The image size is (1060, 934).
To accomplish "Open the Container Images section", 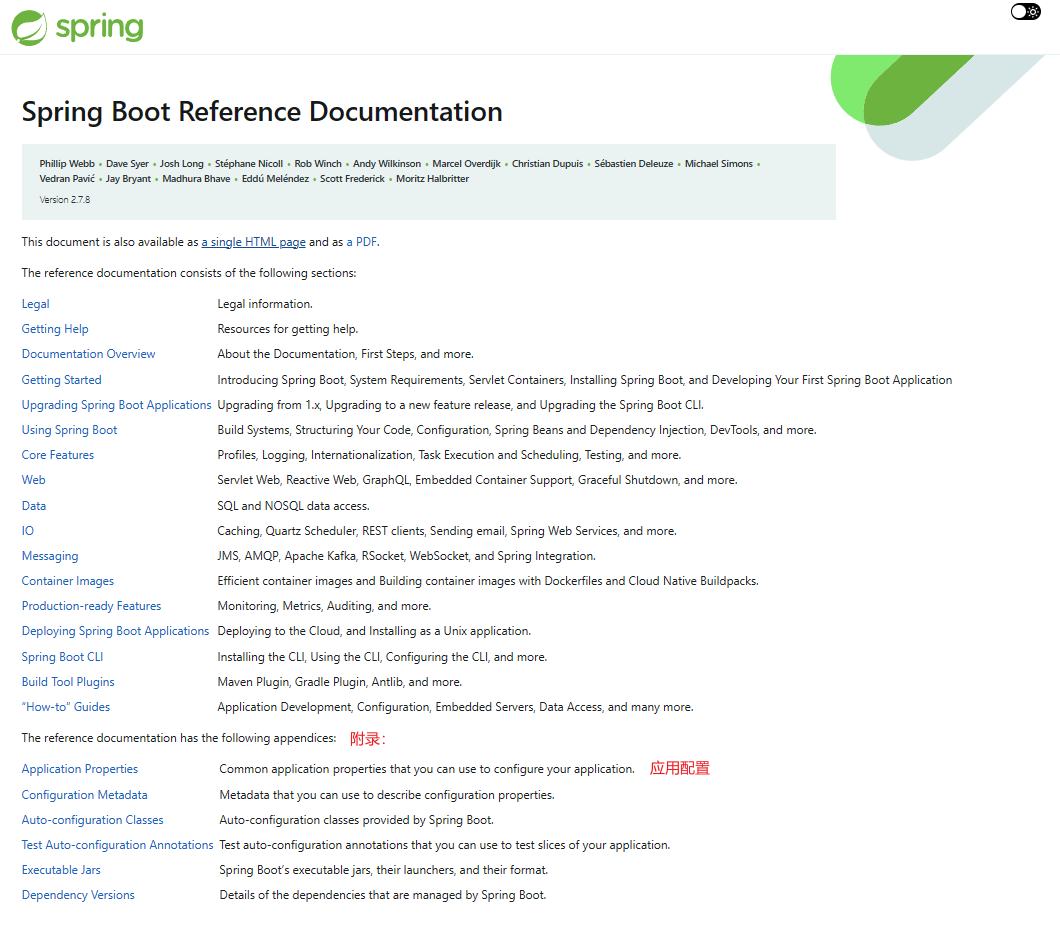I will point(68,581).
